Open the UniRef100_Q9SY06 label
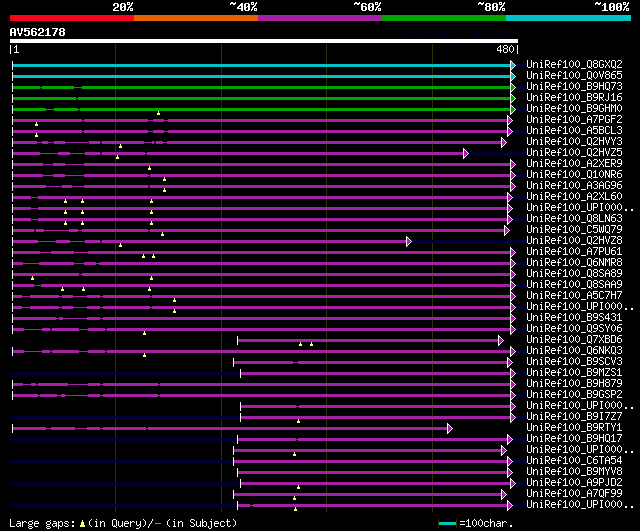 574,329
